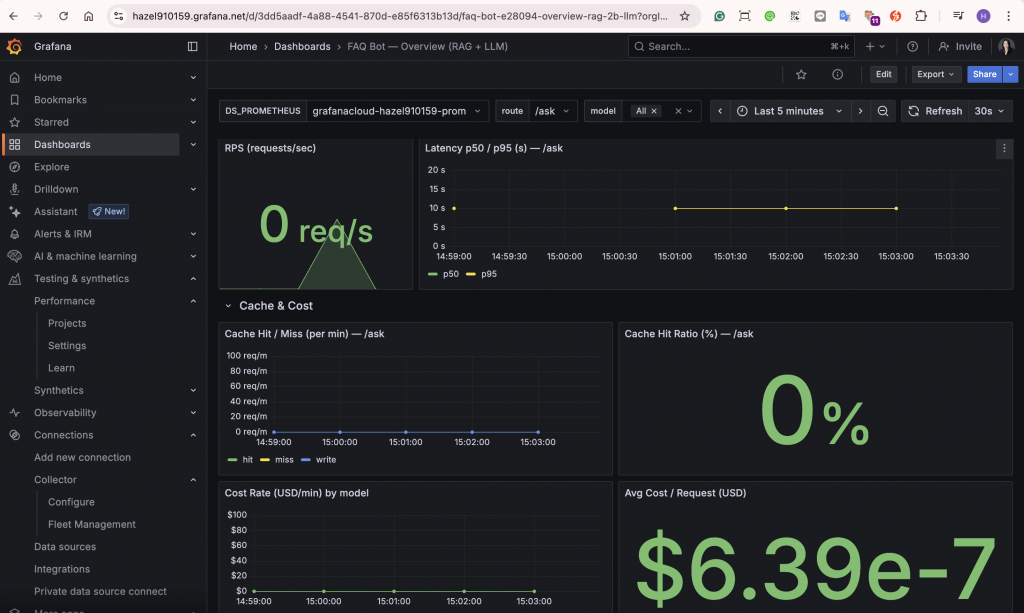Click the Refresh button
Viewport: 1024px width, 613px height.
(x=935, y=111)
